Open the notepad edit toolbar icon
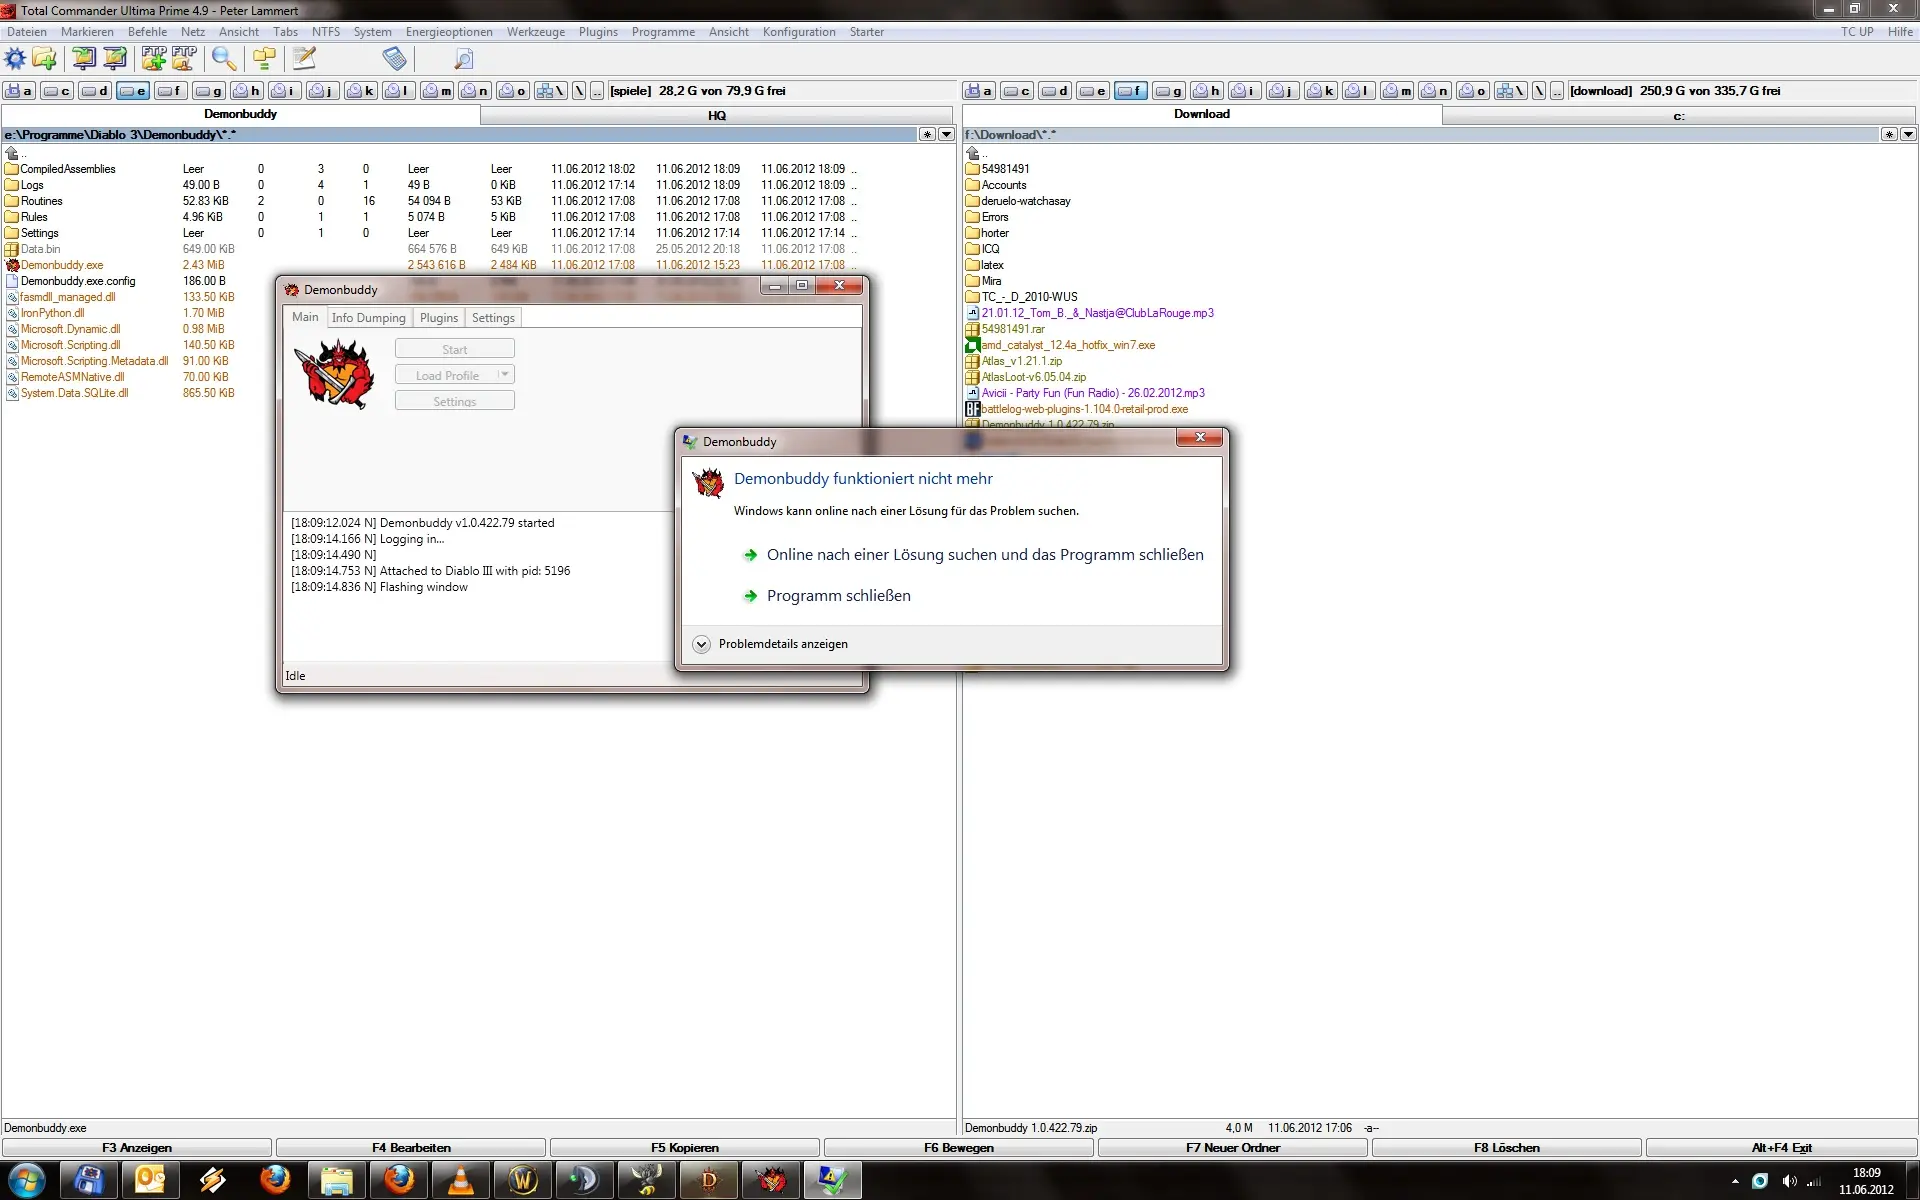This screenshot has height=1200, width=1920. (x=304, y=59)
